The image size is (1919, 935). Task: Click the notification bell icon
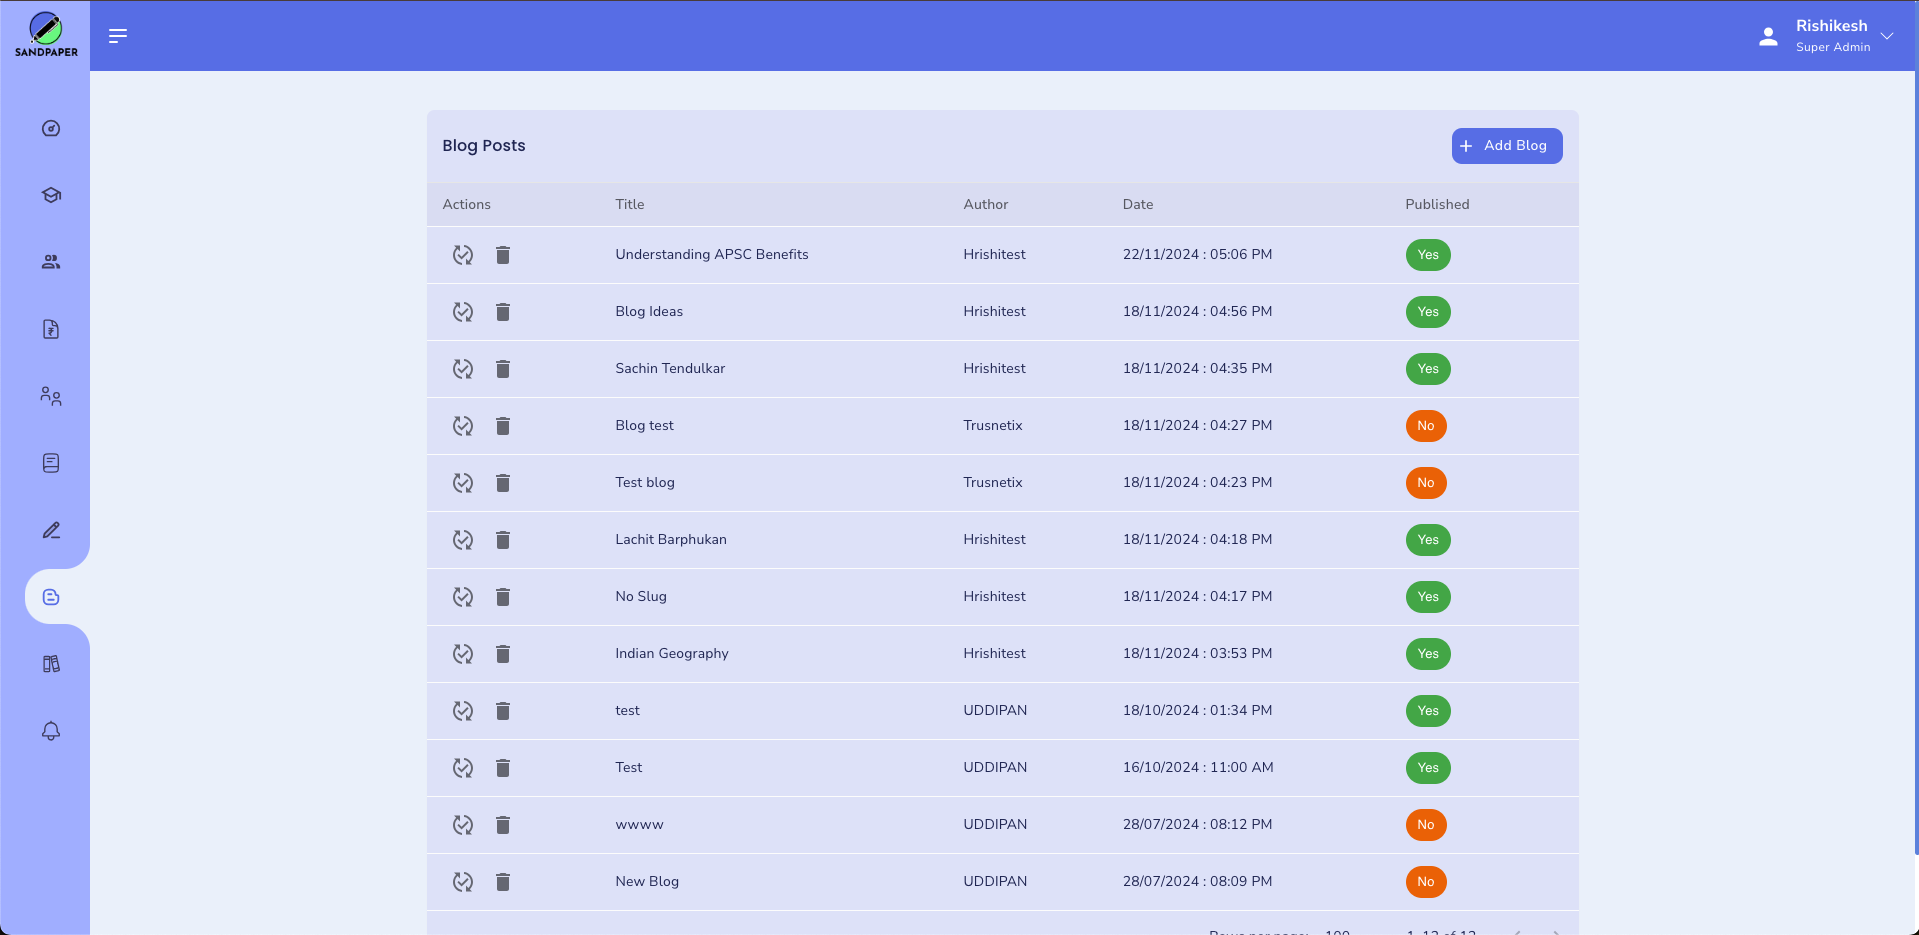click(49, 731)
